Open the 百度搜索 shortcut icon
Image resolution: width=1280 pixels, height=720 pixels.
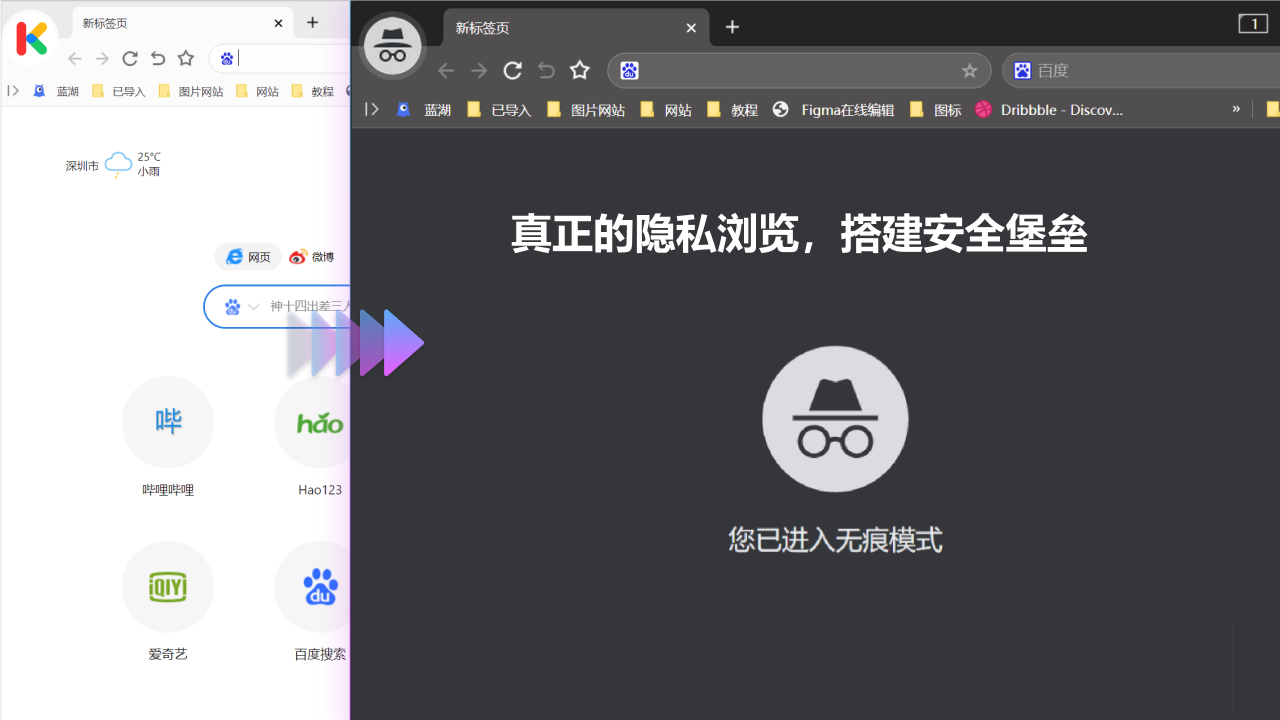318,587
